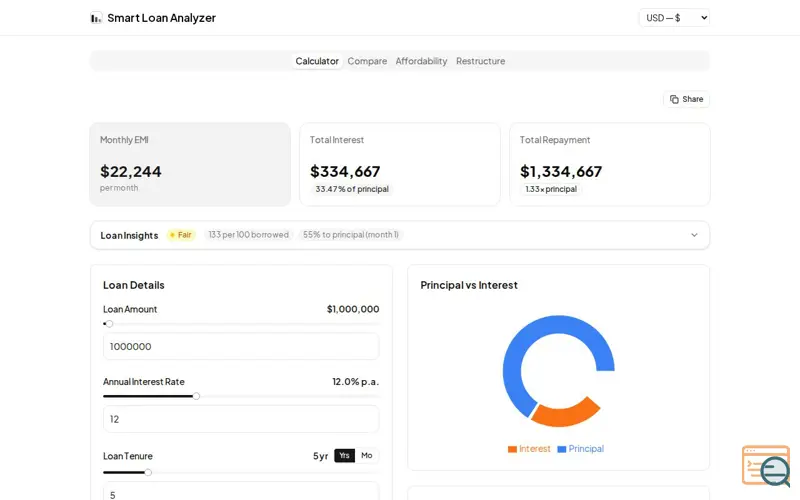Click '133 per 100 borrowed' chip
This screenshot has width=800, height=500.
click(x=248, y=235)
